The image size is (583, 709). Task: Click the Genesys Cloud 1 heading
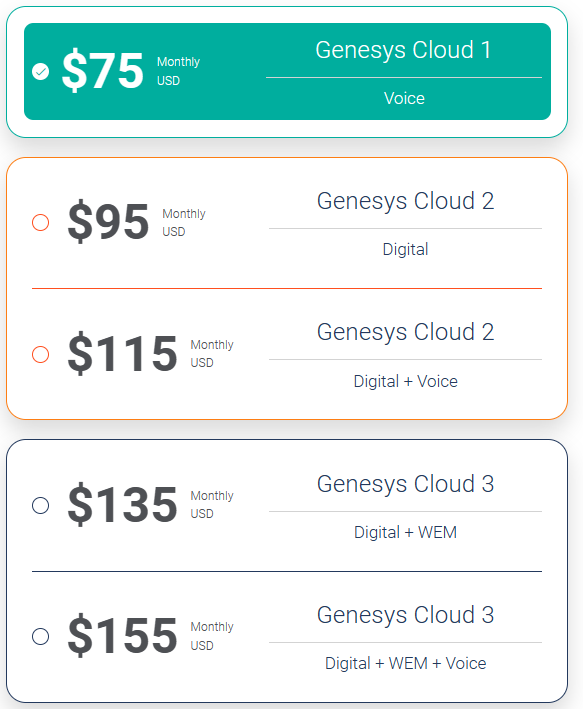pos(403,50)
